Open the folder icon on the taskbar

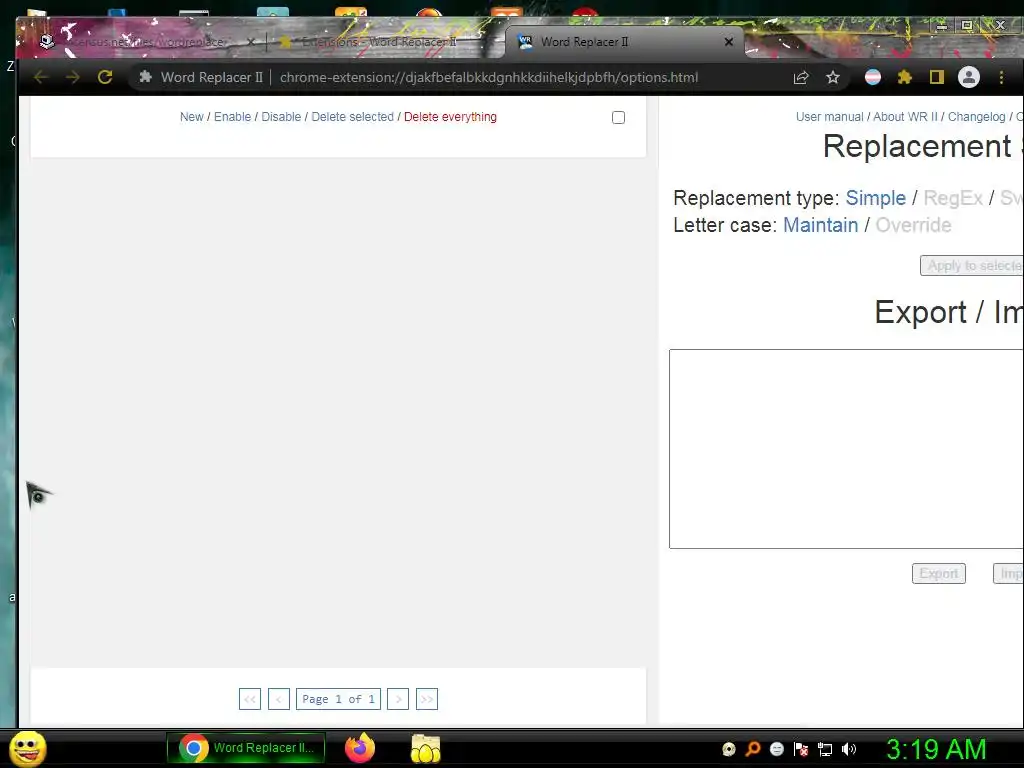click(x=426, y=748)
